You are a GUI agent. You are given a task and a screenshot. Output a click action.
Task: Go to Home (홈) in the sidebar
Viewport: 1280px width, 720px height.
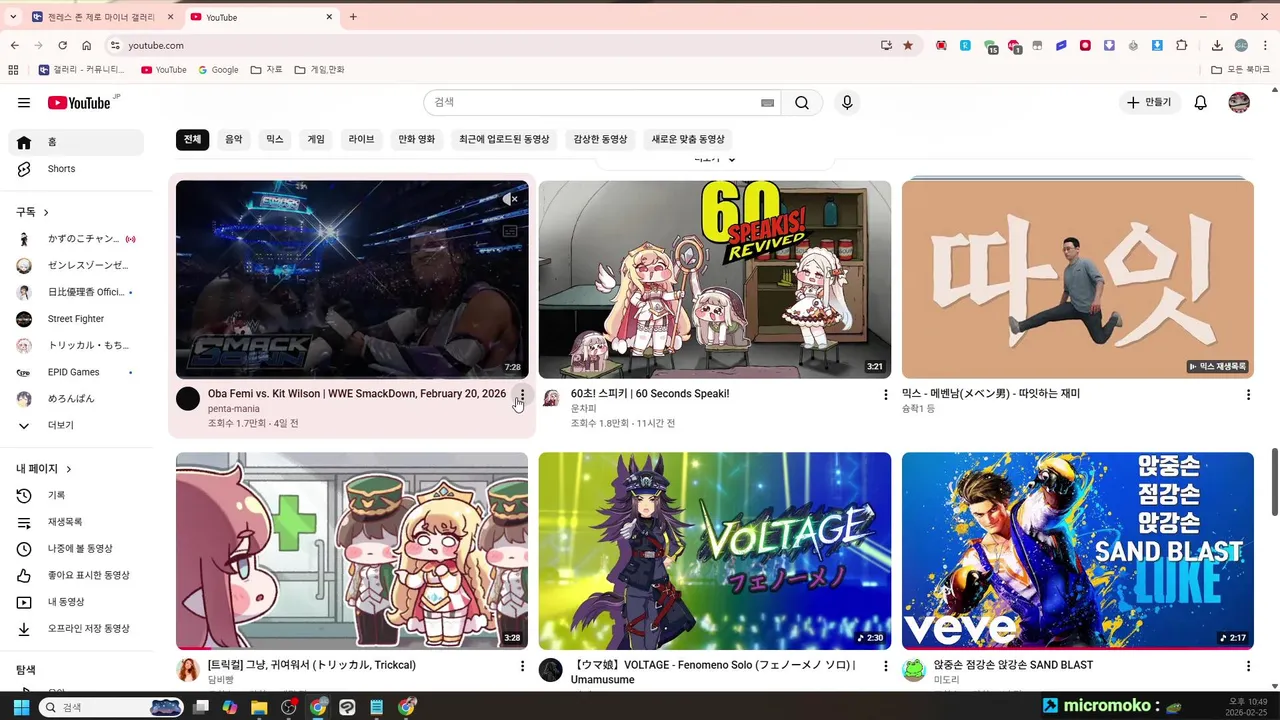pyautogui.click(x=76, y=142)
